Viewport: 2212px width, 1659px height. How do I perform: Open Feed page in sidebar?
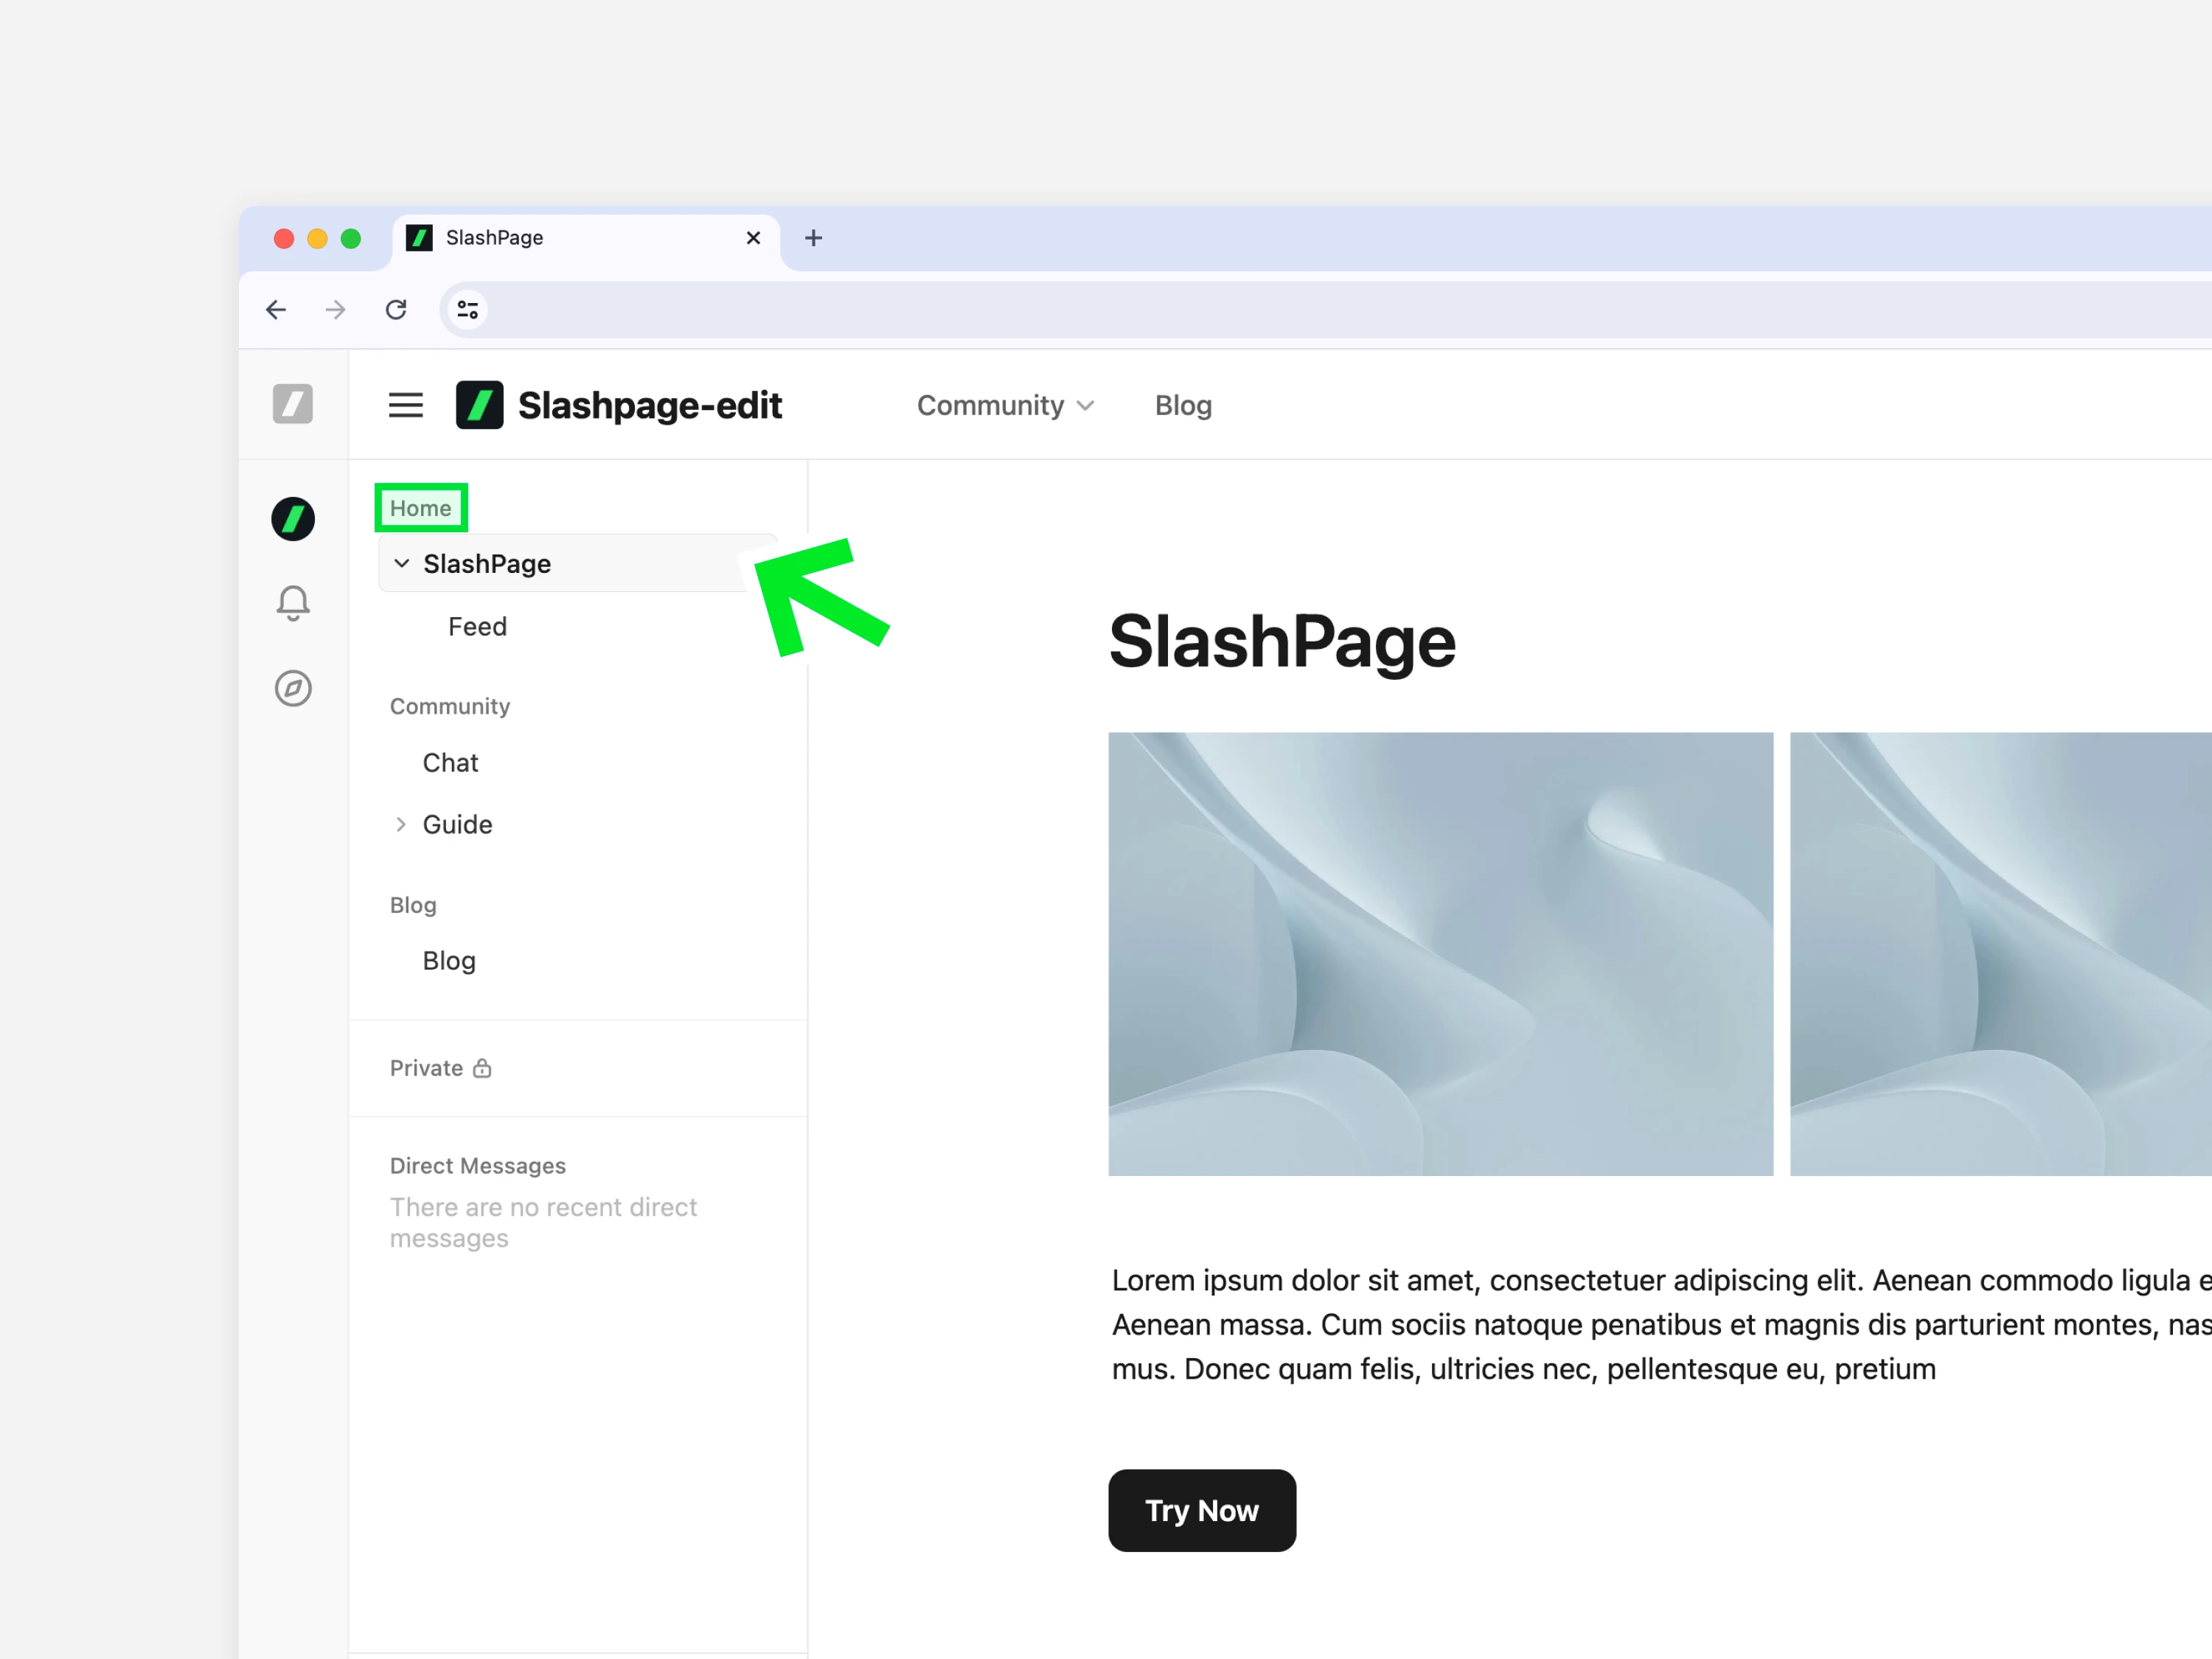coord(478,626)
